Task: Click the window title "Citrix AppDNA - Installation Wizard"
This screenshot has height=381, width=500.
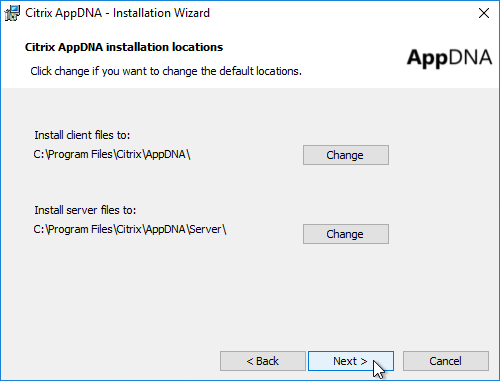Action: 117,13
